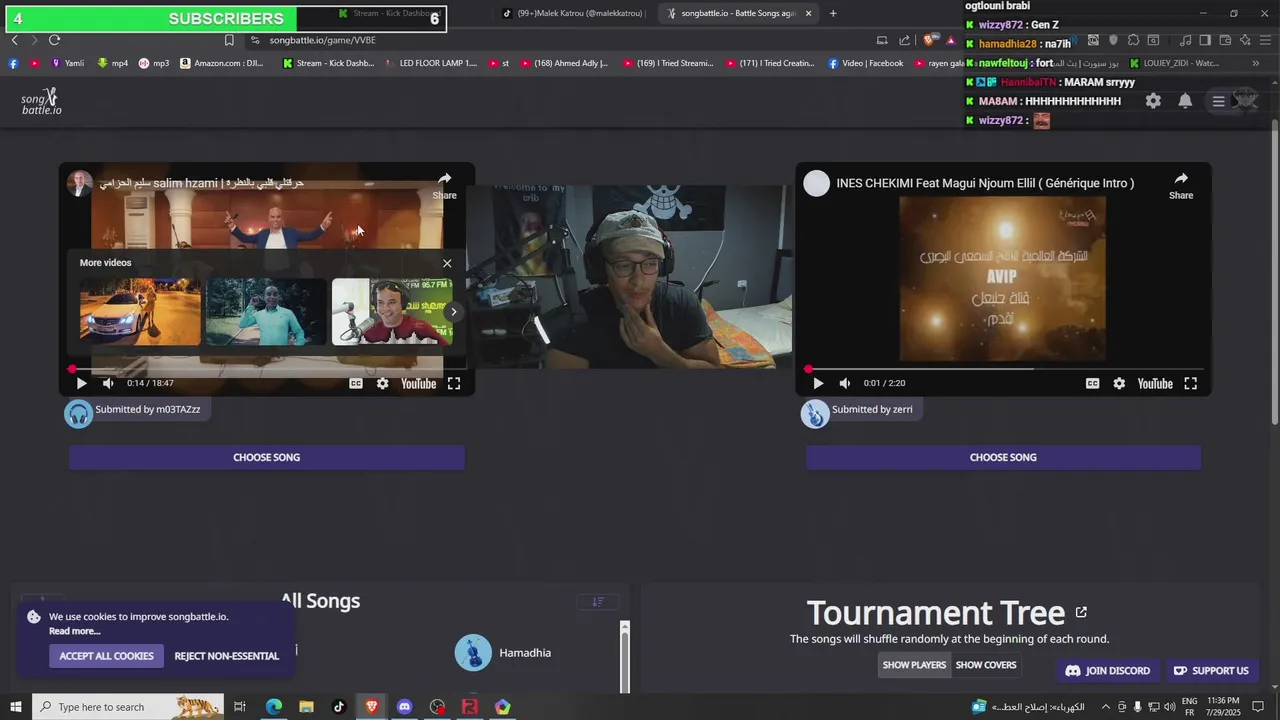Choose the song submitted by m03TAZzz

click(266, 457)
